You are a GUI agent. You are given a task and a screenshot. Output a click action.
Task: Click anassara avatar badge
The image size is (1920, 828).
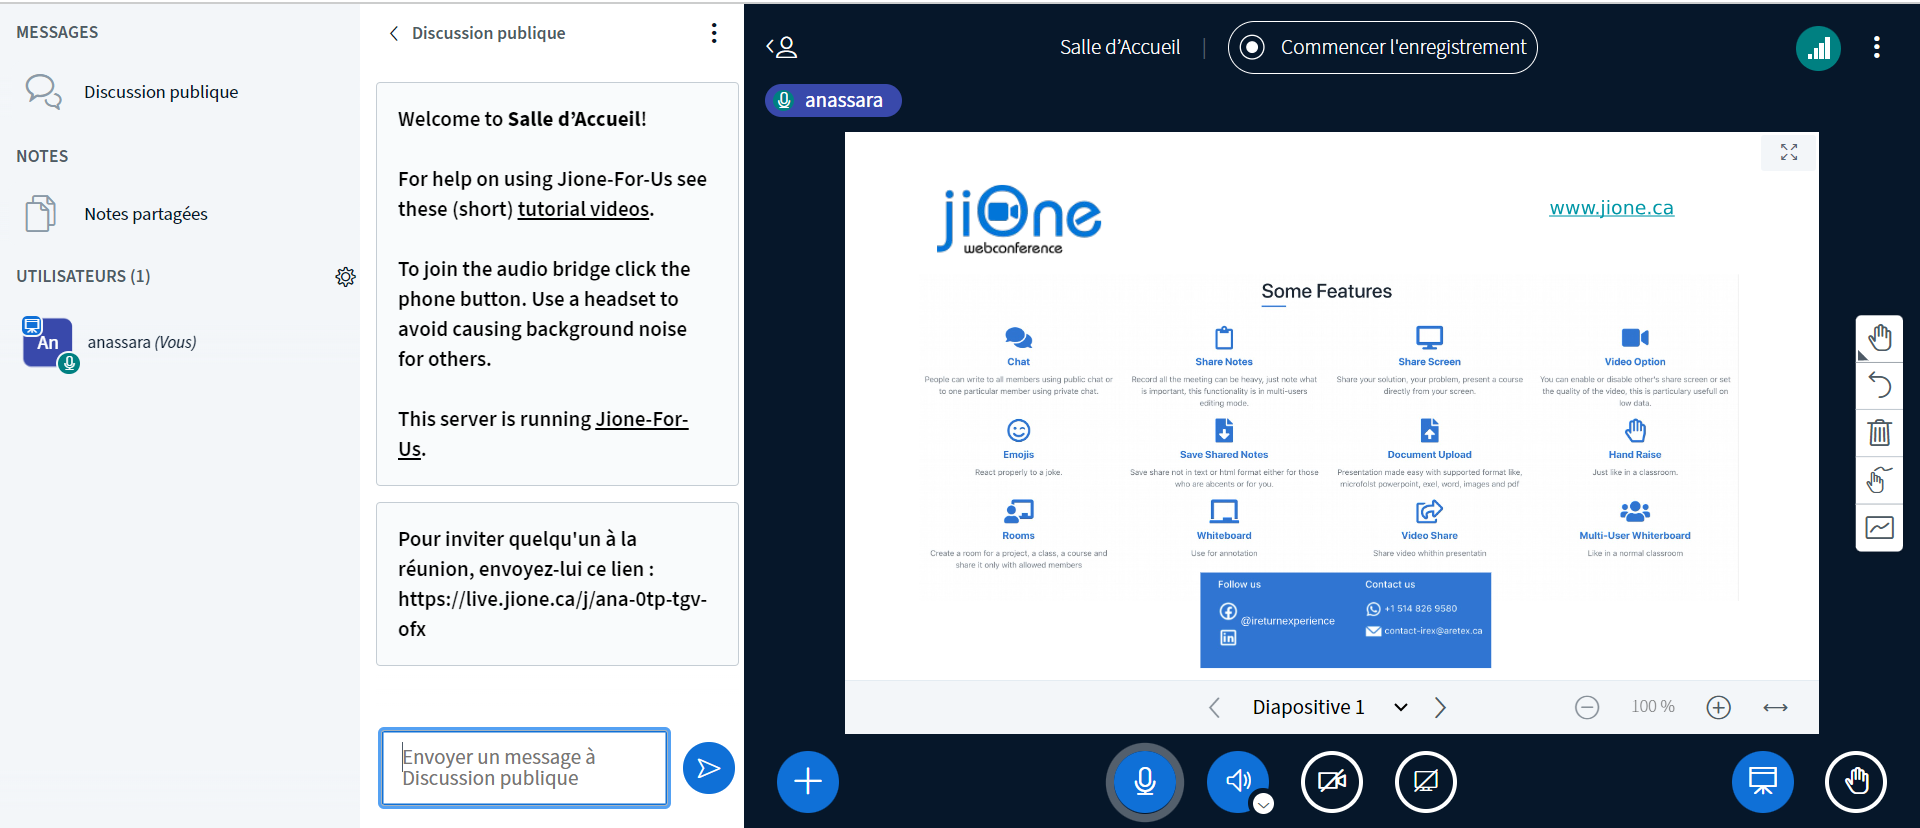47,342
